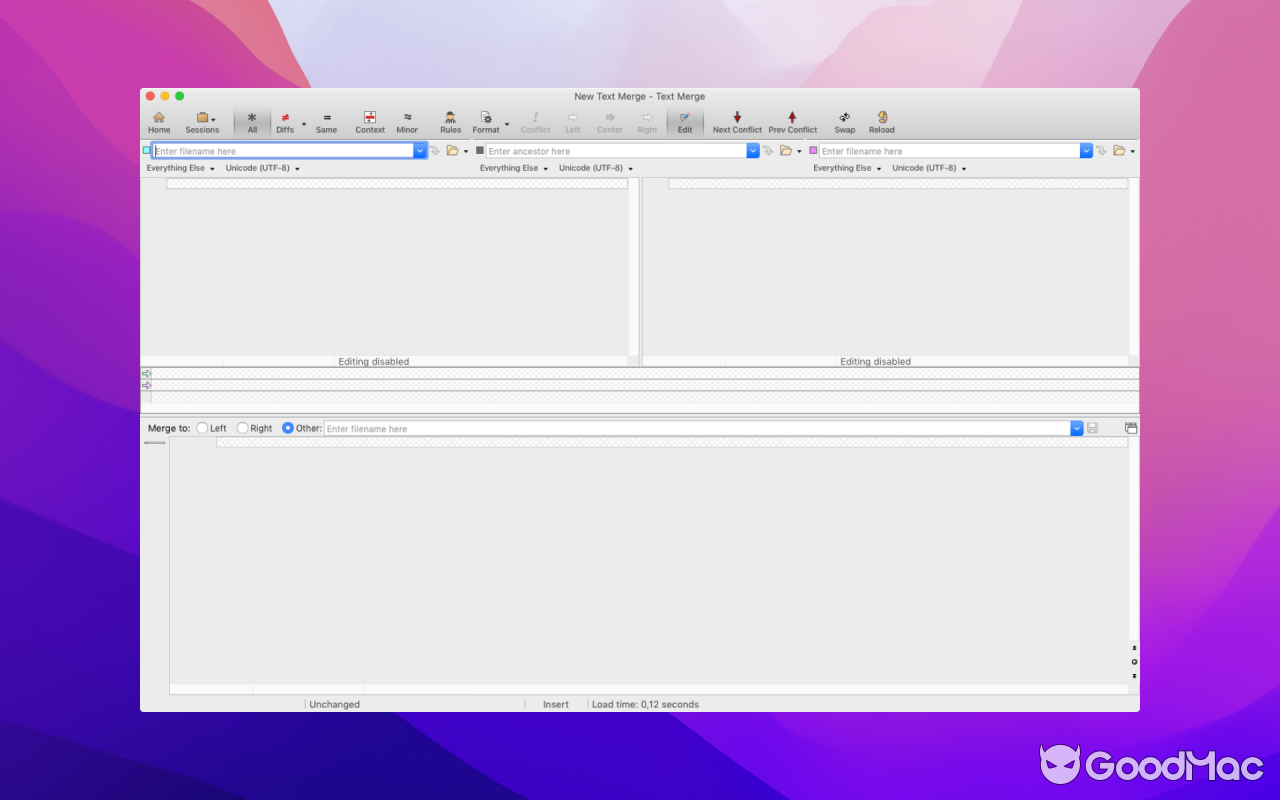
Task: Reload the comparison files
Action: point(881,120)
